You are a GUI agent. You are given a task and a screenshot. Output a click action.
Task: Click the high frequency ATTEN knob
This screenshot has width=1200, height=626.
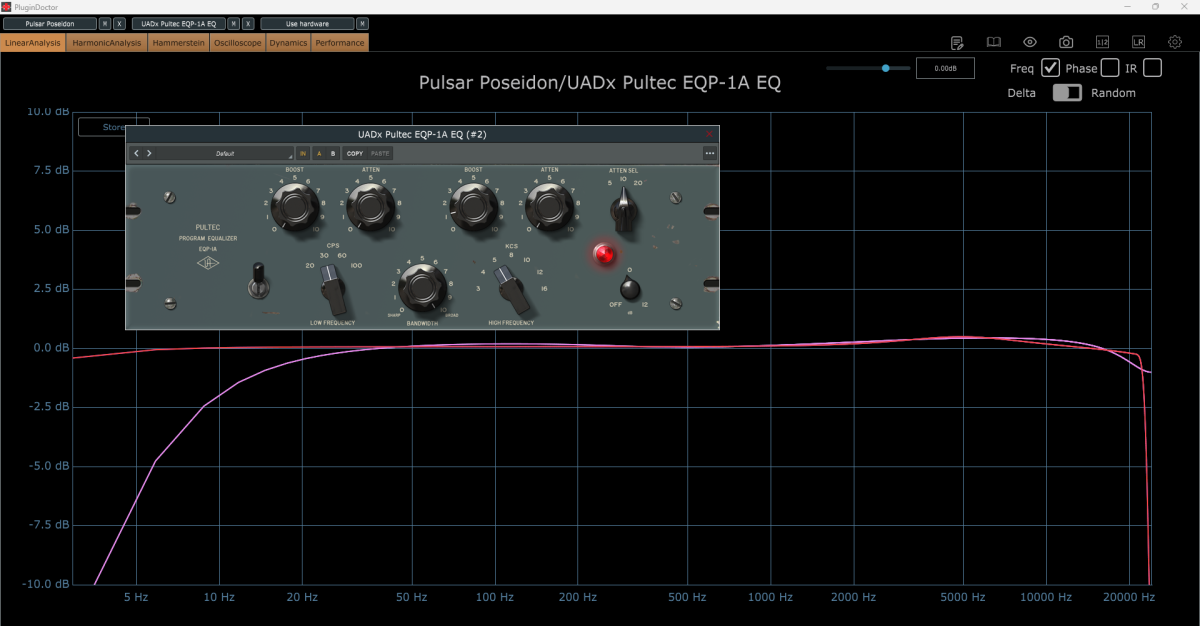coord(549,207)
